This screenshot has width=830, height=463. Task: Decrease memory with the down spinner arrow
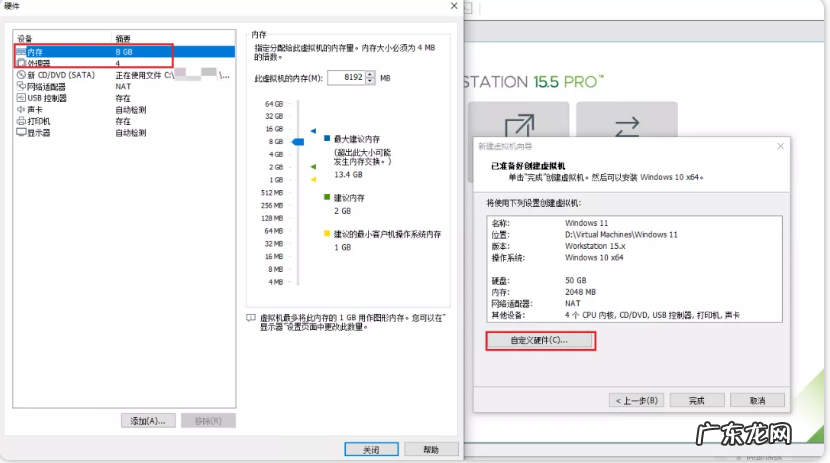370,81
